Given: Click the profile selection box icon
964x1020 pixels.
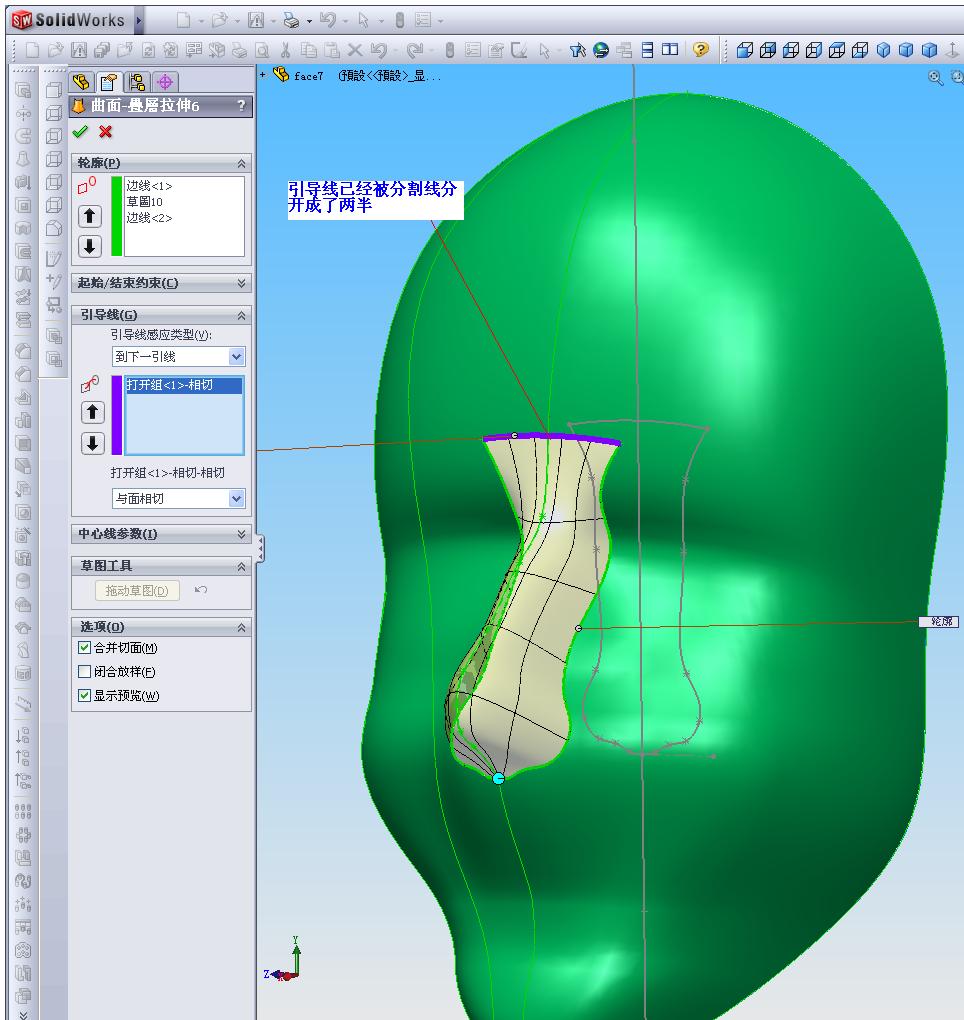Looking at the screenshot, I should (87, 186).
